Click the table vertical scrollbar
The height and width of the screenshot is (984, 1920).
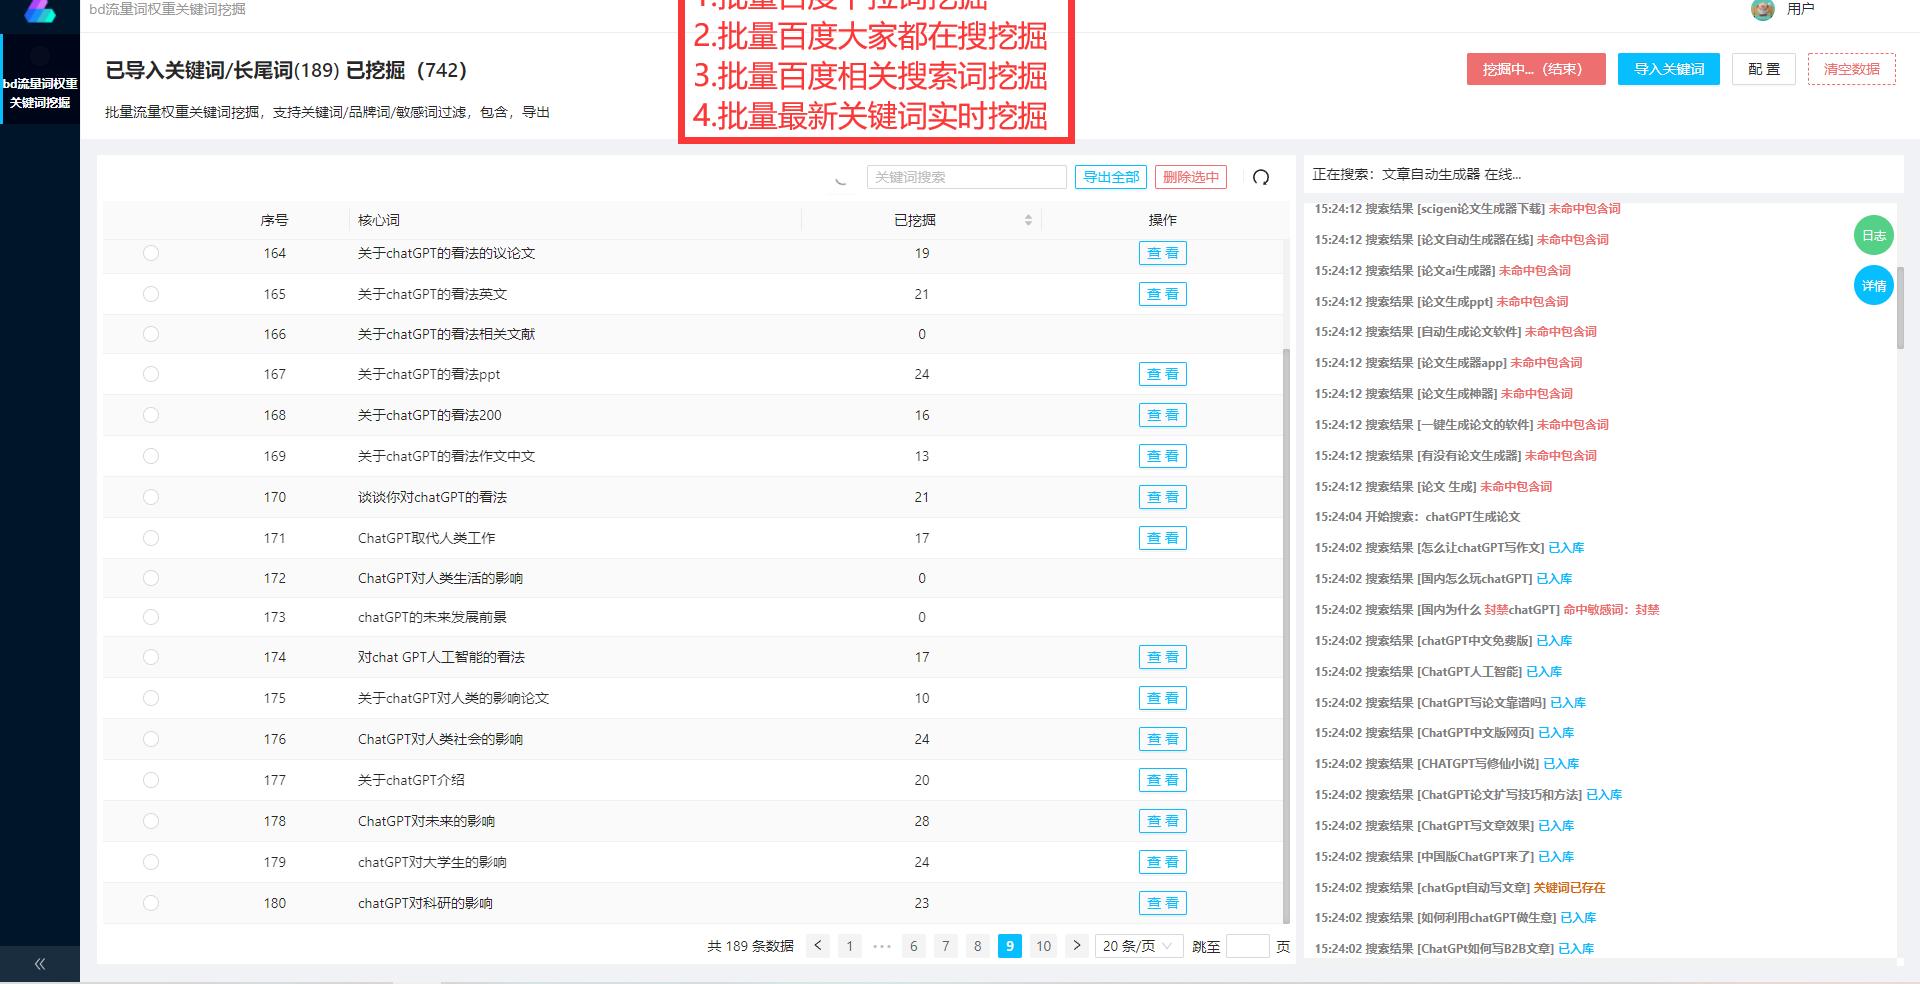click(x=1286, y=635)
